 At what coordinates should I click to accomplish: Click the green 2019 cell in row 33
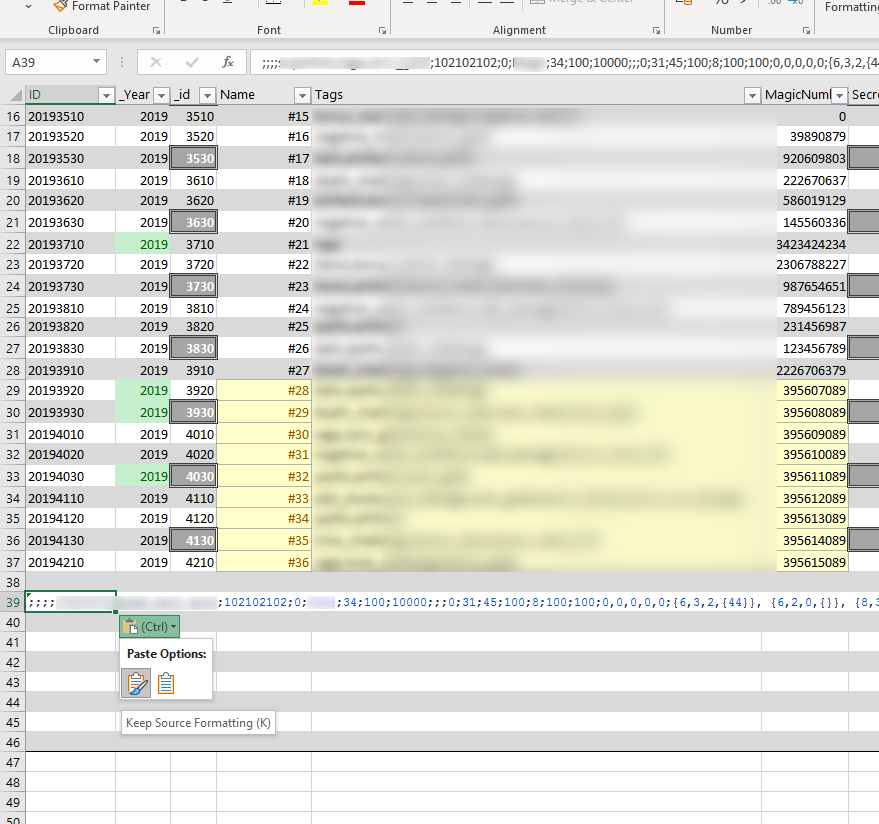(143, 476)
